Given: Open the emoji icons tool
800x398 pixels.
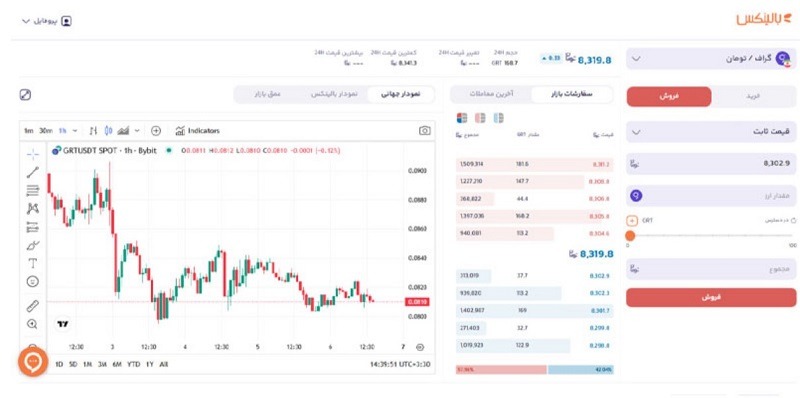Looking at the screenshot, I should point(33,282).
